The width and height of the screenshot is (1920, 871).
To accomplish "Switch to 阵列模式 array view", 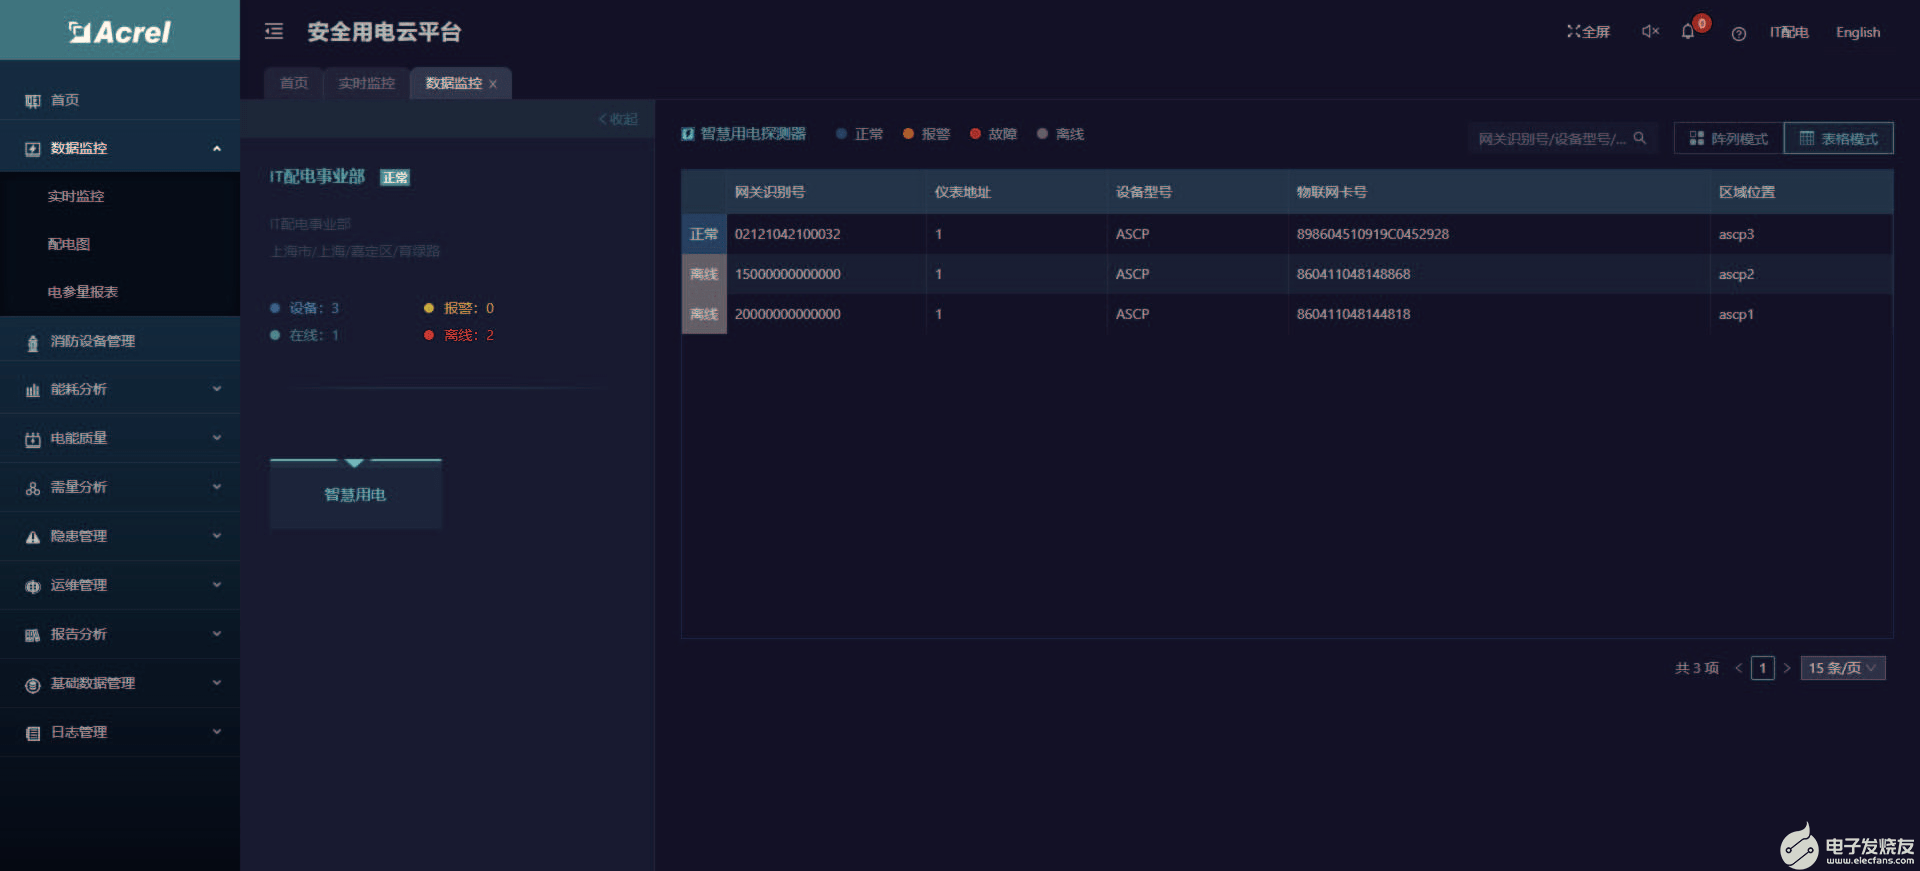I will pos(1729,139).
